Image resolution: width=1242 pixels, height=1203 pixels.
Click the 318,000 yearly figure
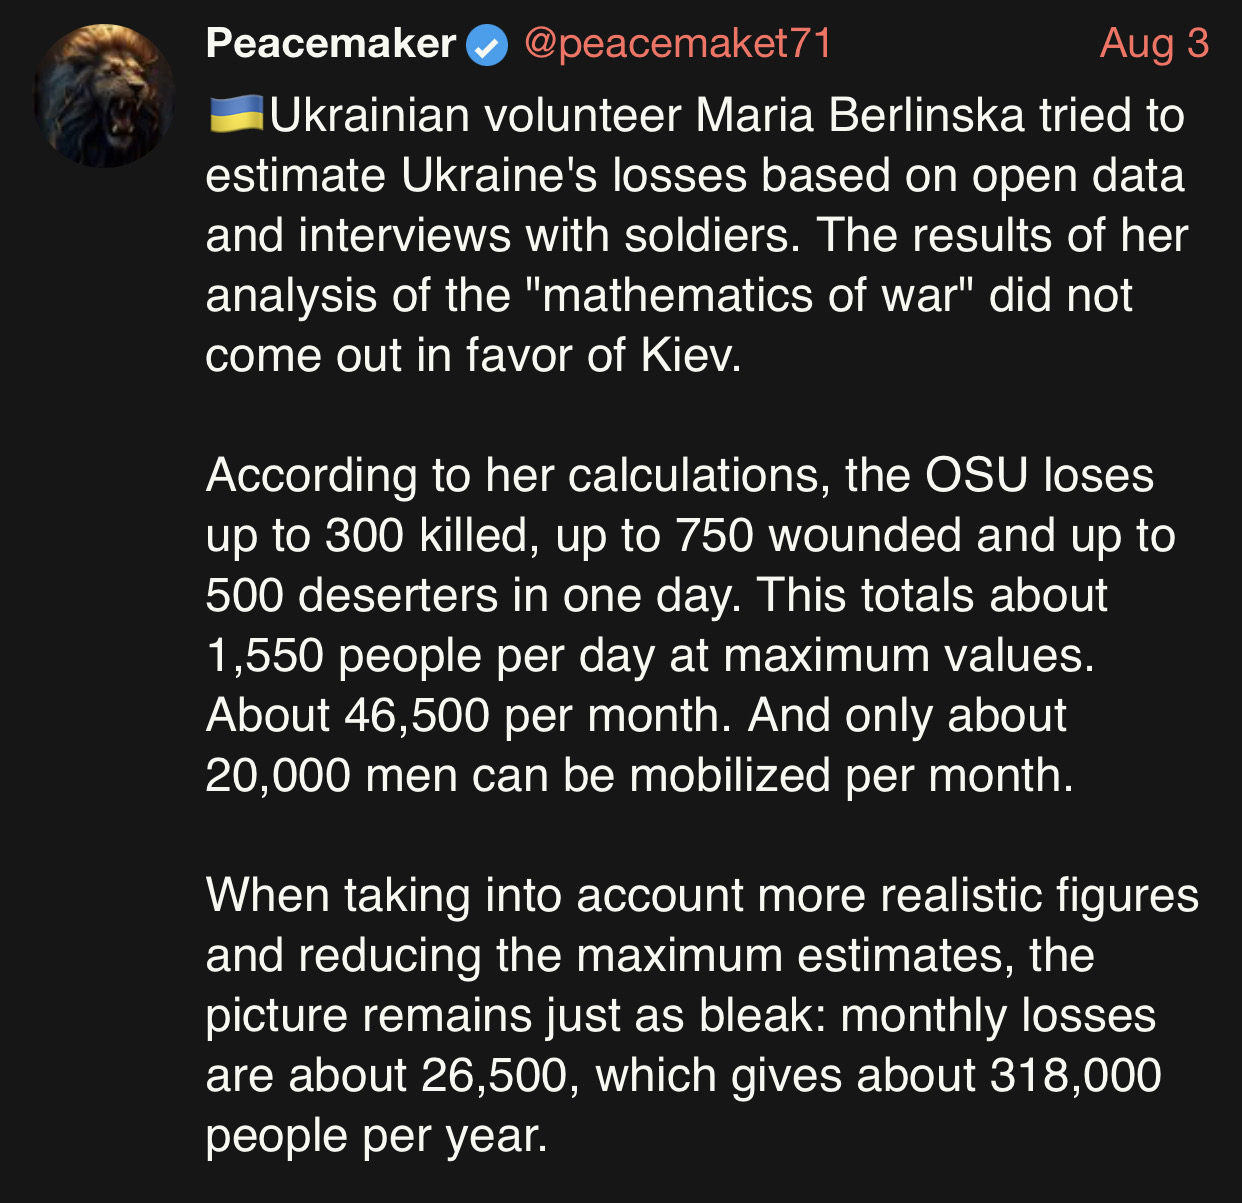point(1076,1076)
